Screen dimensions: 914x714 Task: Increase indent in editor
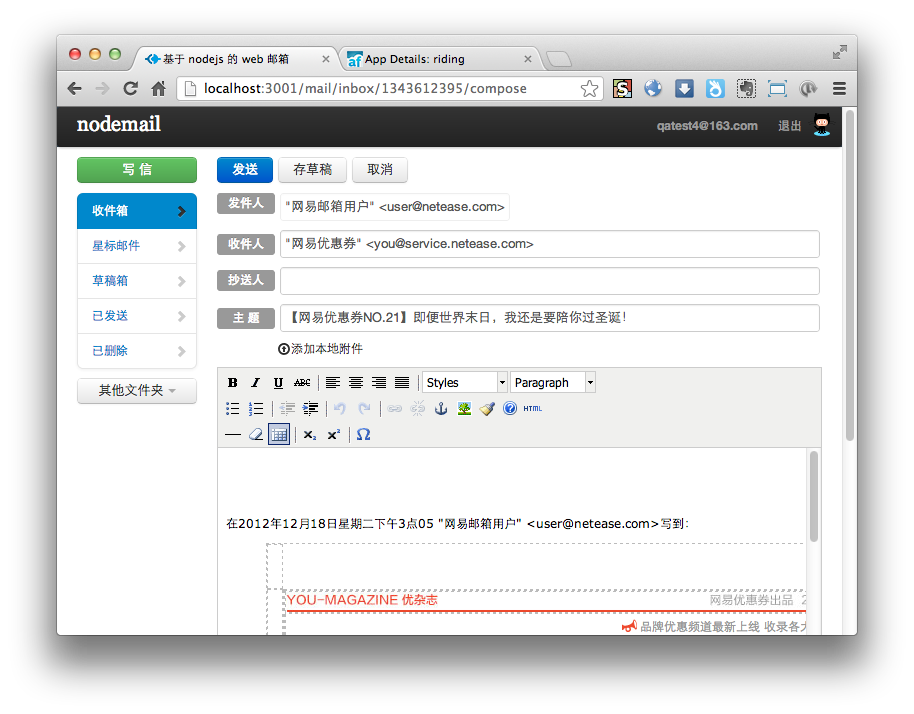click(310, 409)
